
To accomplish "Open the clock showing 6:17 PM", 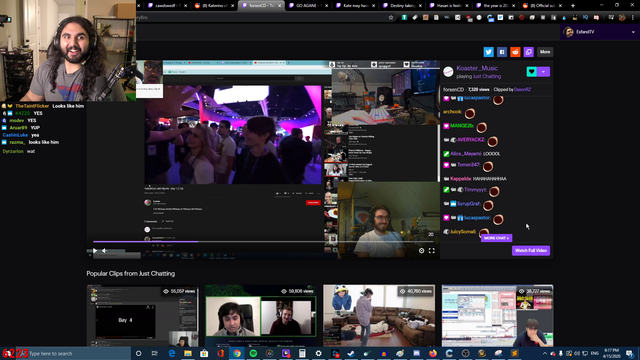I will click(611, 353).
